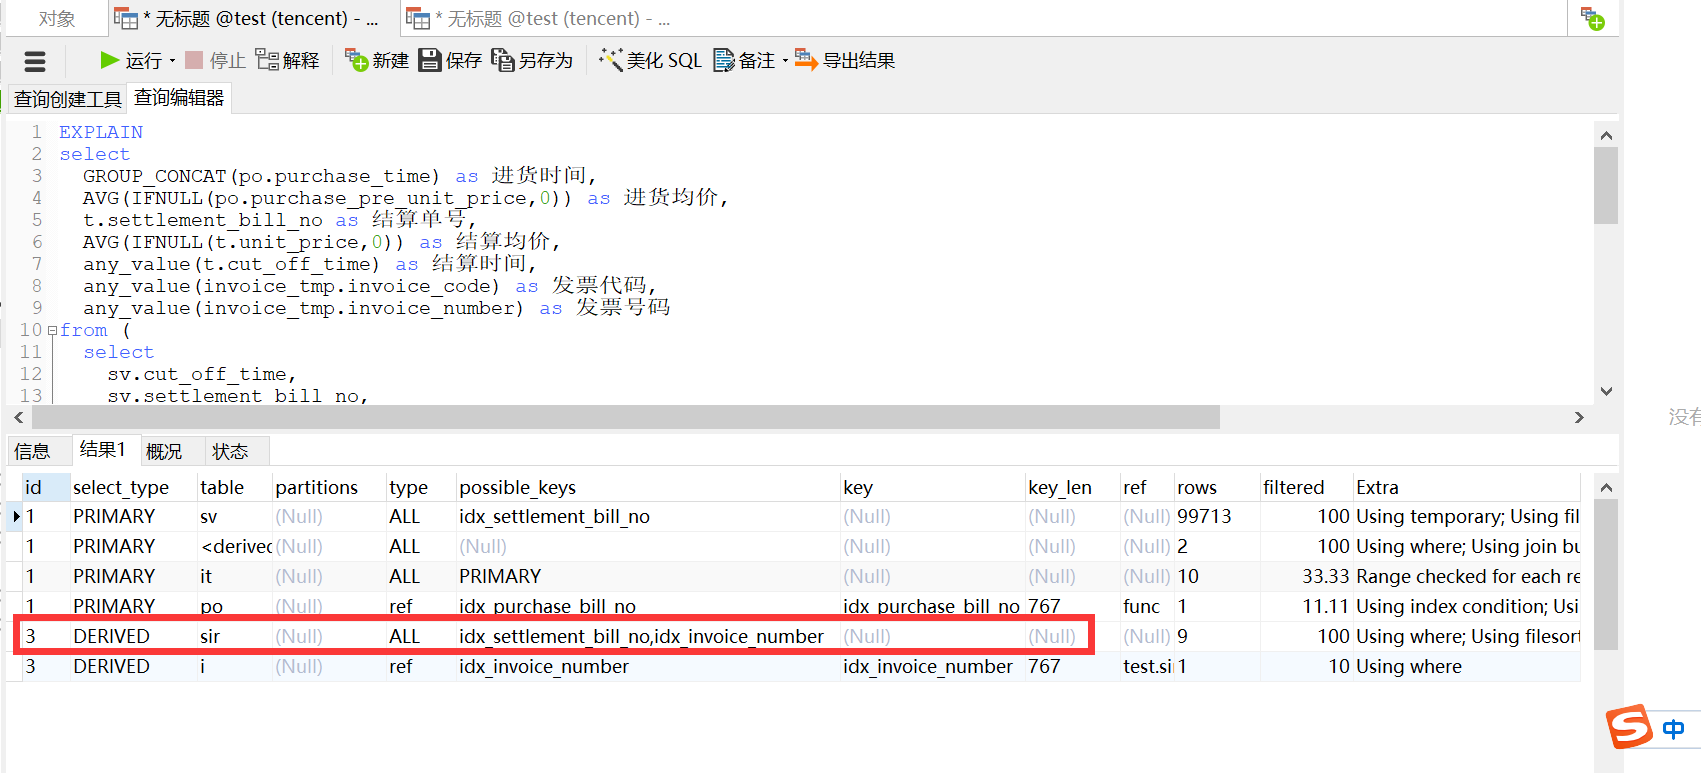This screenshot has width=1701, height=773.
Task: Run the query with 运行 button
Action: pyautogui.click(x=131, y=61)
